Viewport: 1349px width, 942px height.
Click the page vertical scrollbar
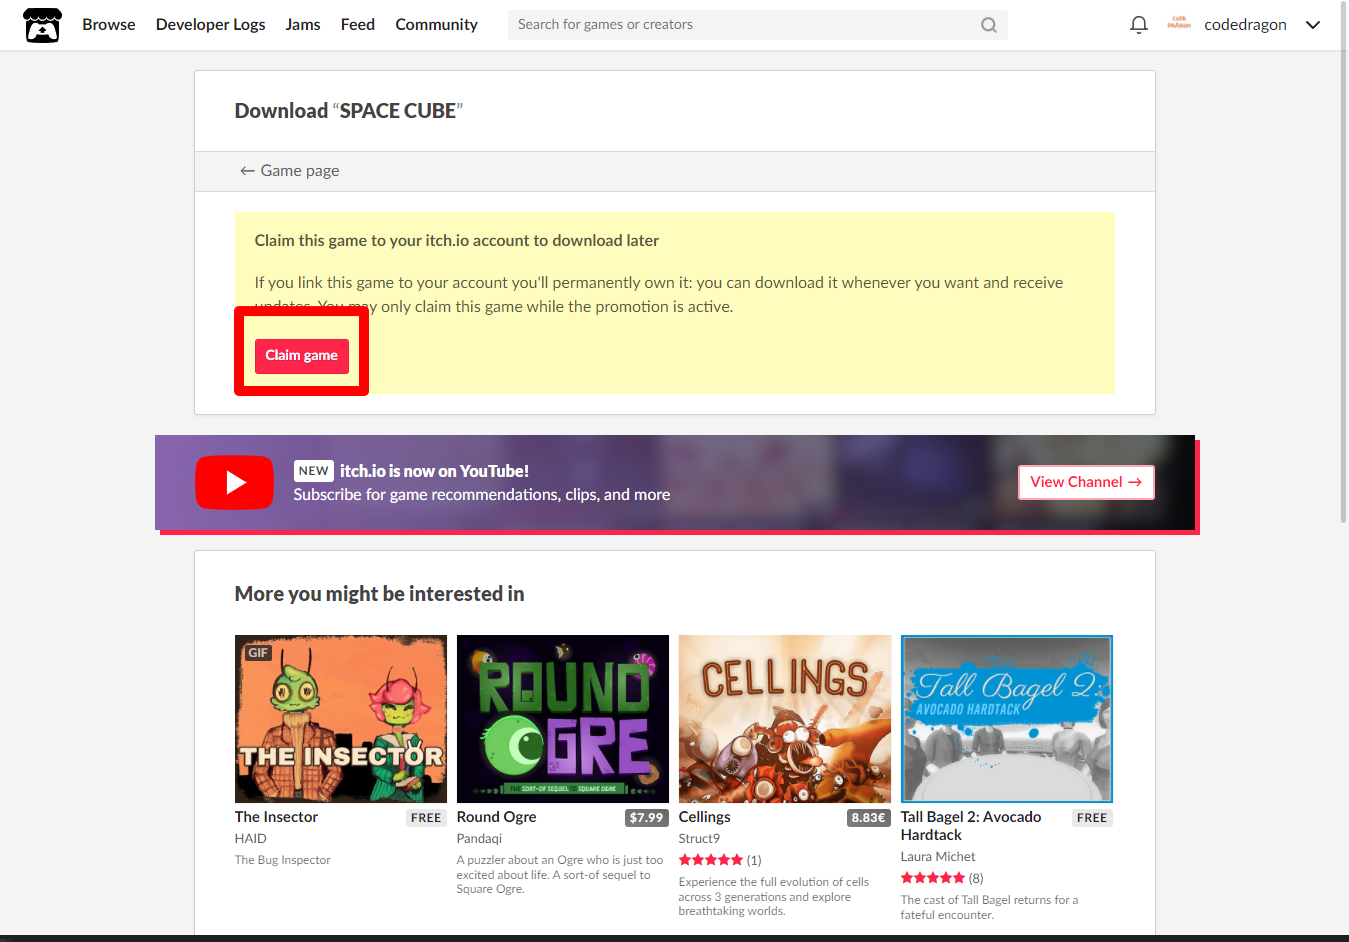[1343, 260]
